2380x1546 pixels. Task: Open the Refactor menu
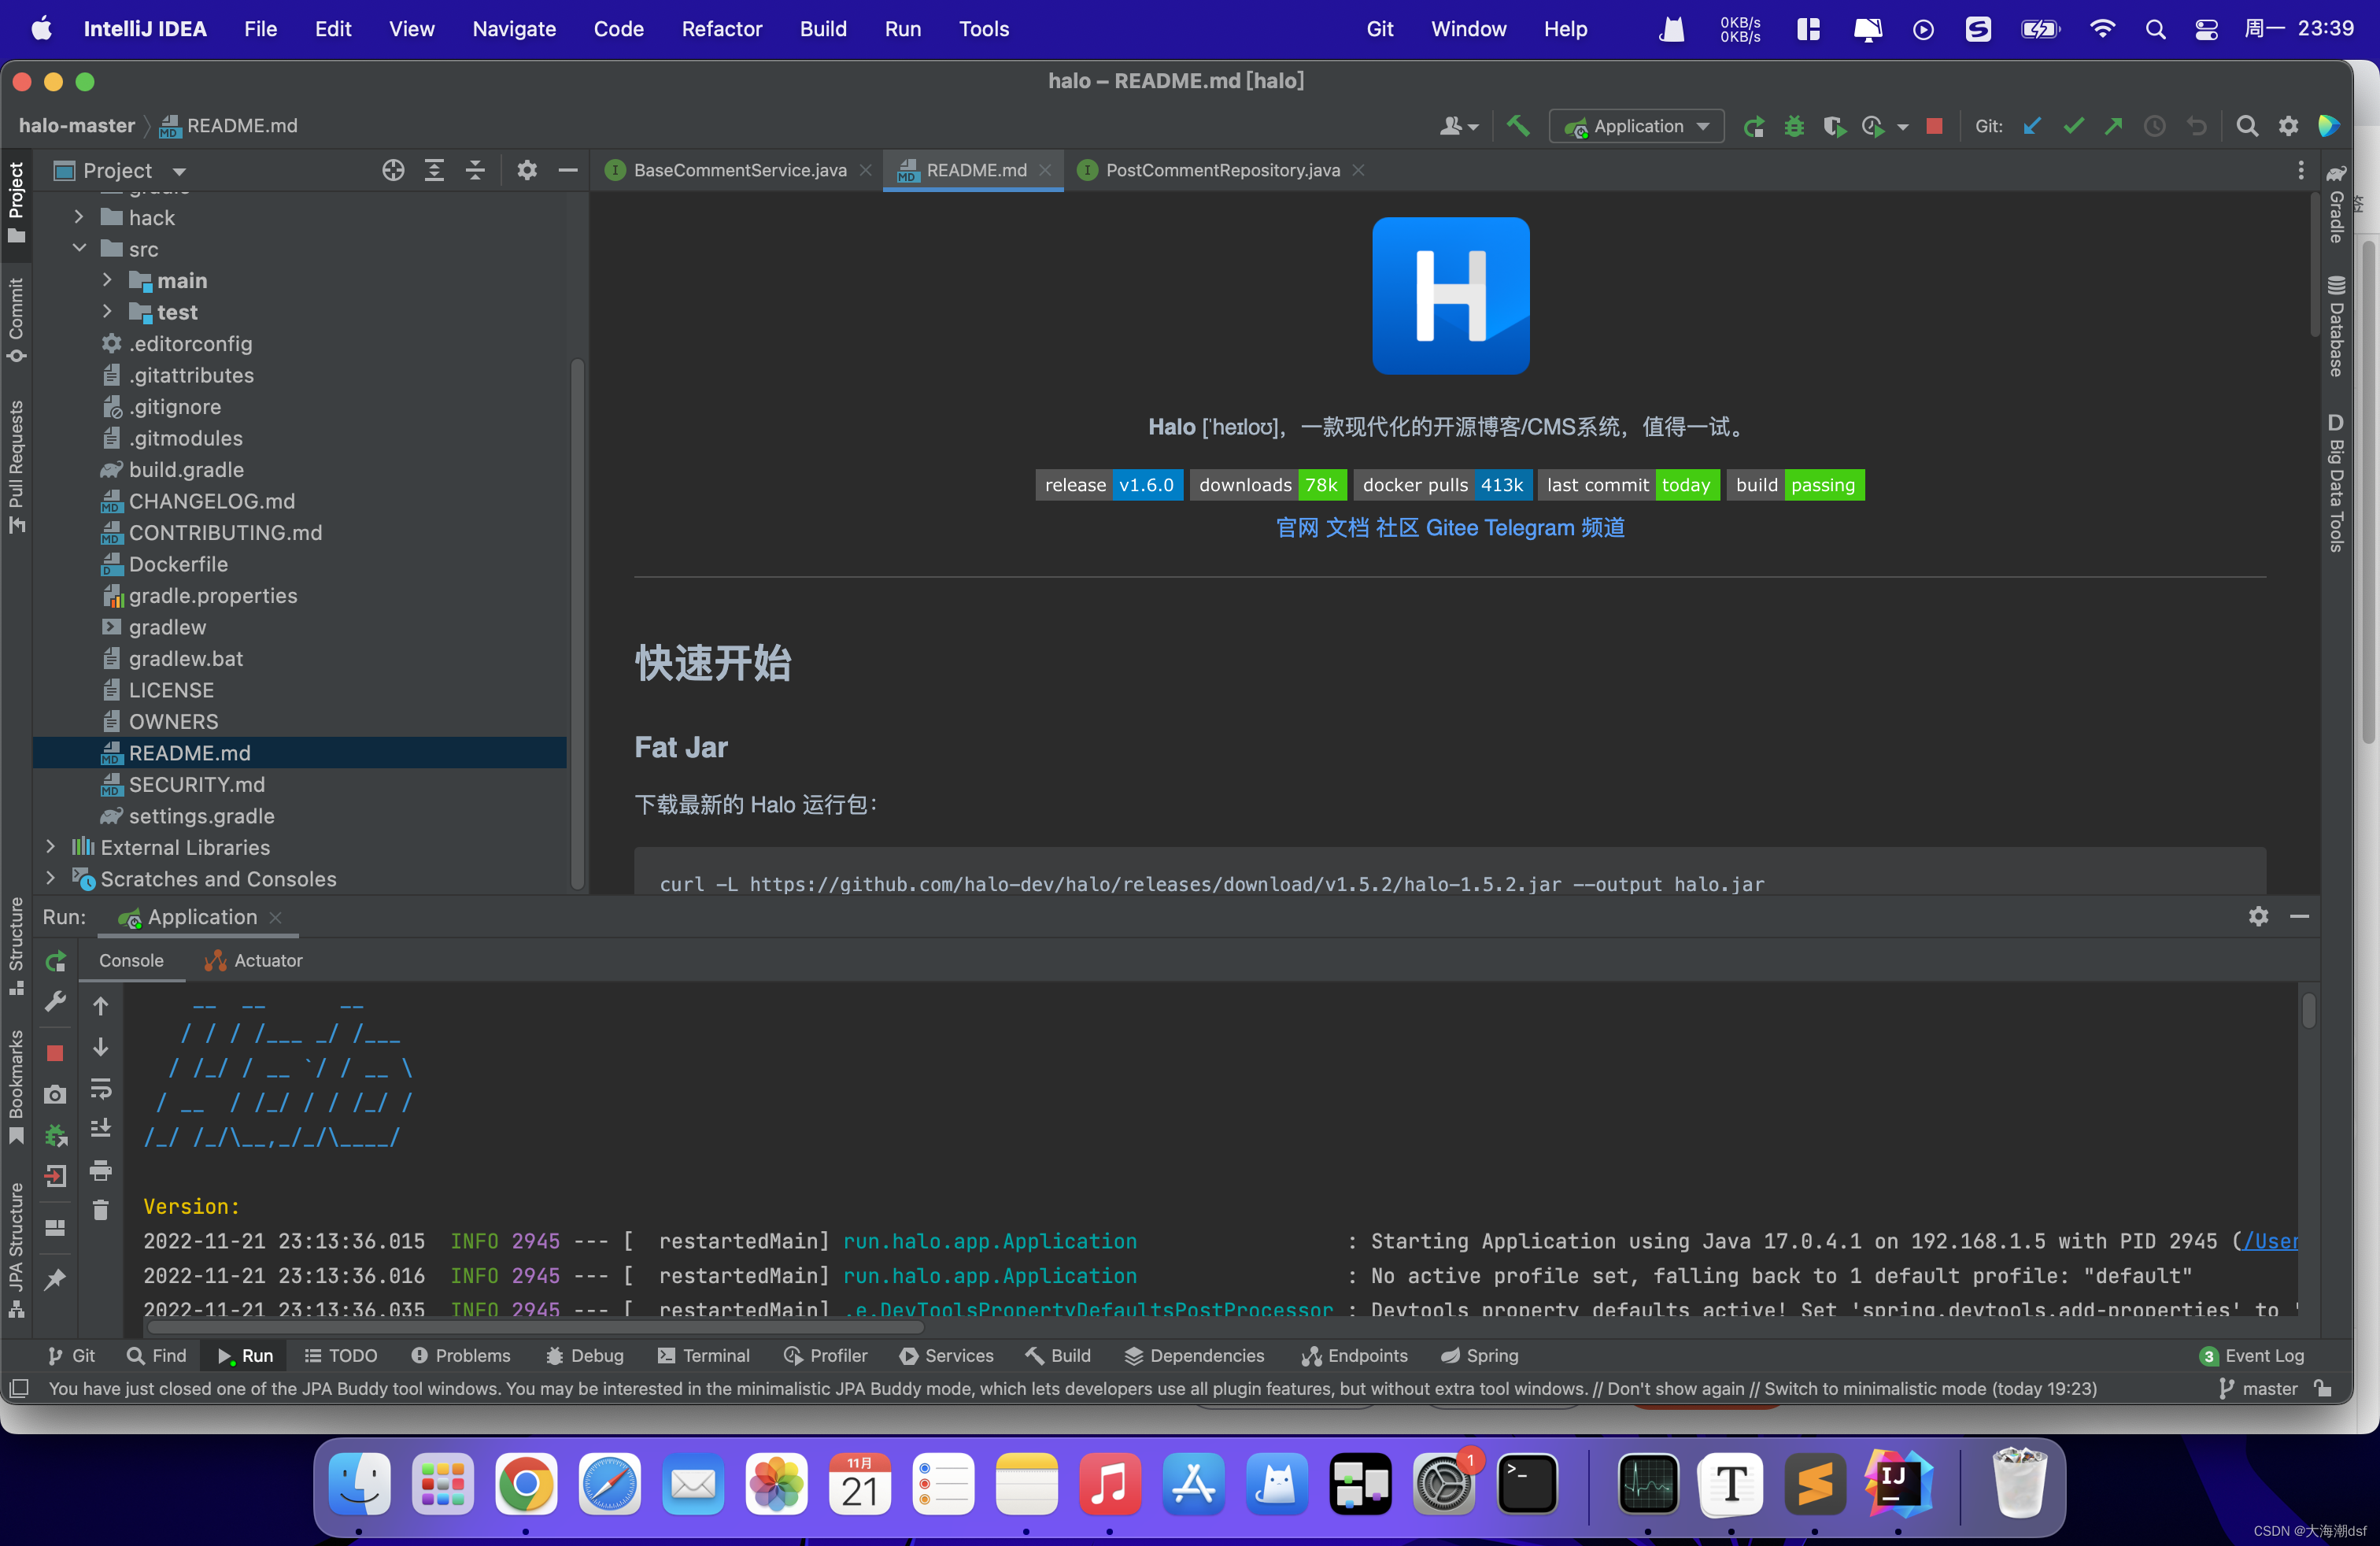click(721, 29)
